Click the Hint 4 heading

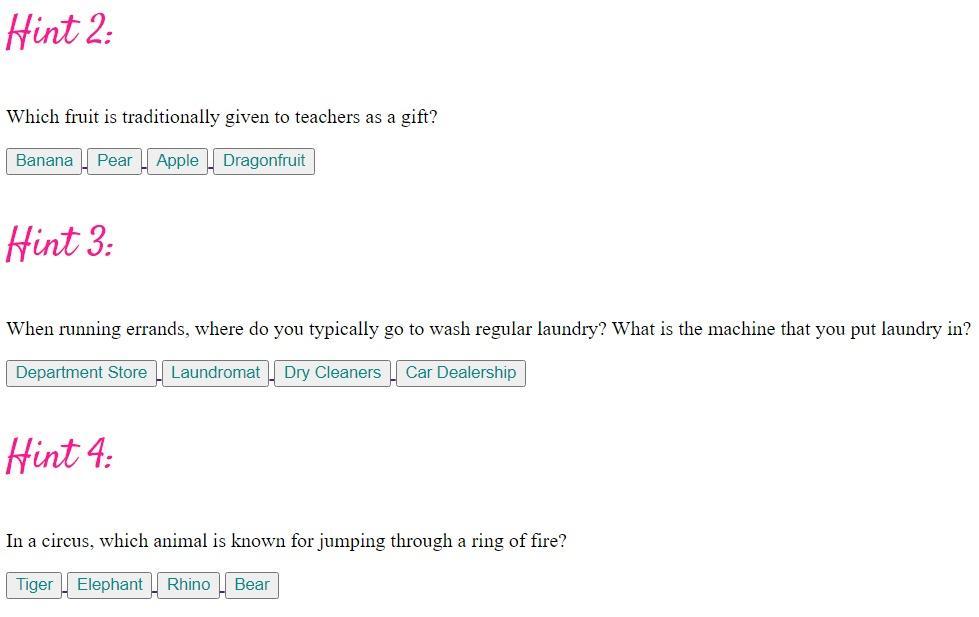60,455
